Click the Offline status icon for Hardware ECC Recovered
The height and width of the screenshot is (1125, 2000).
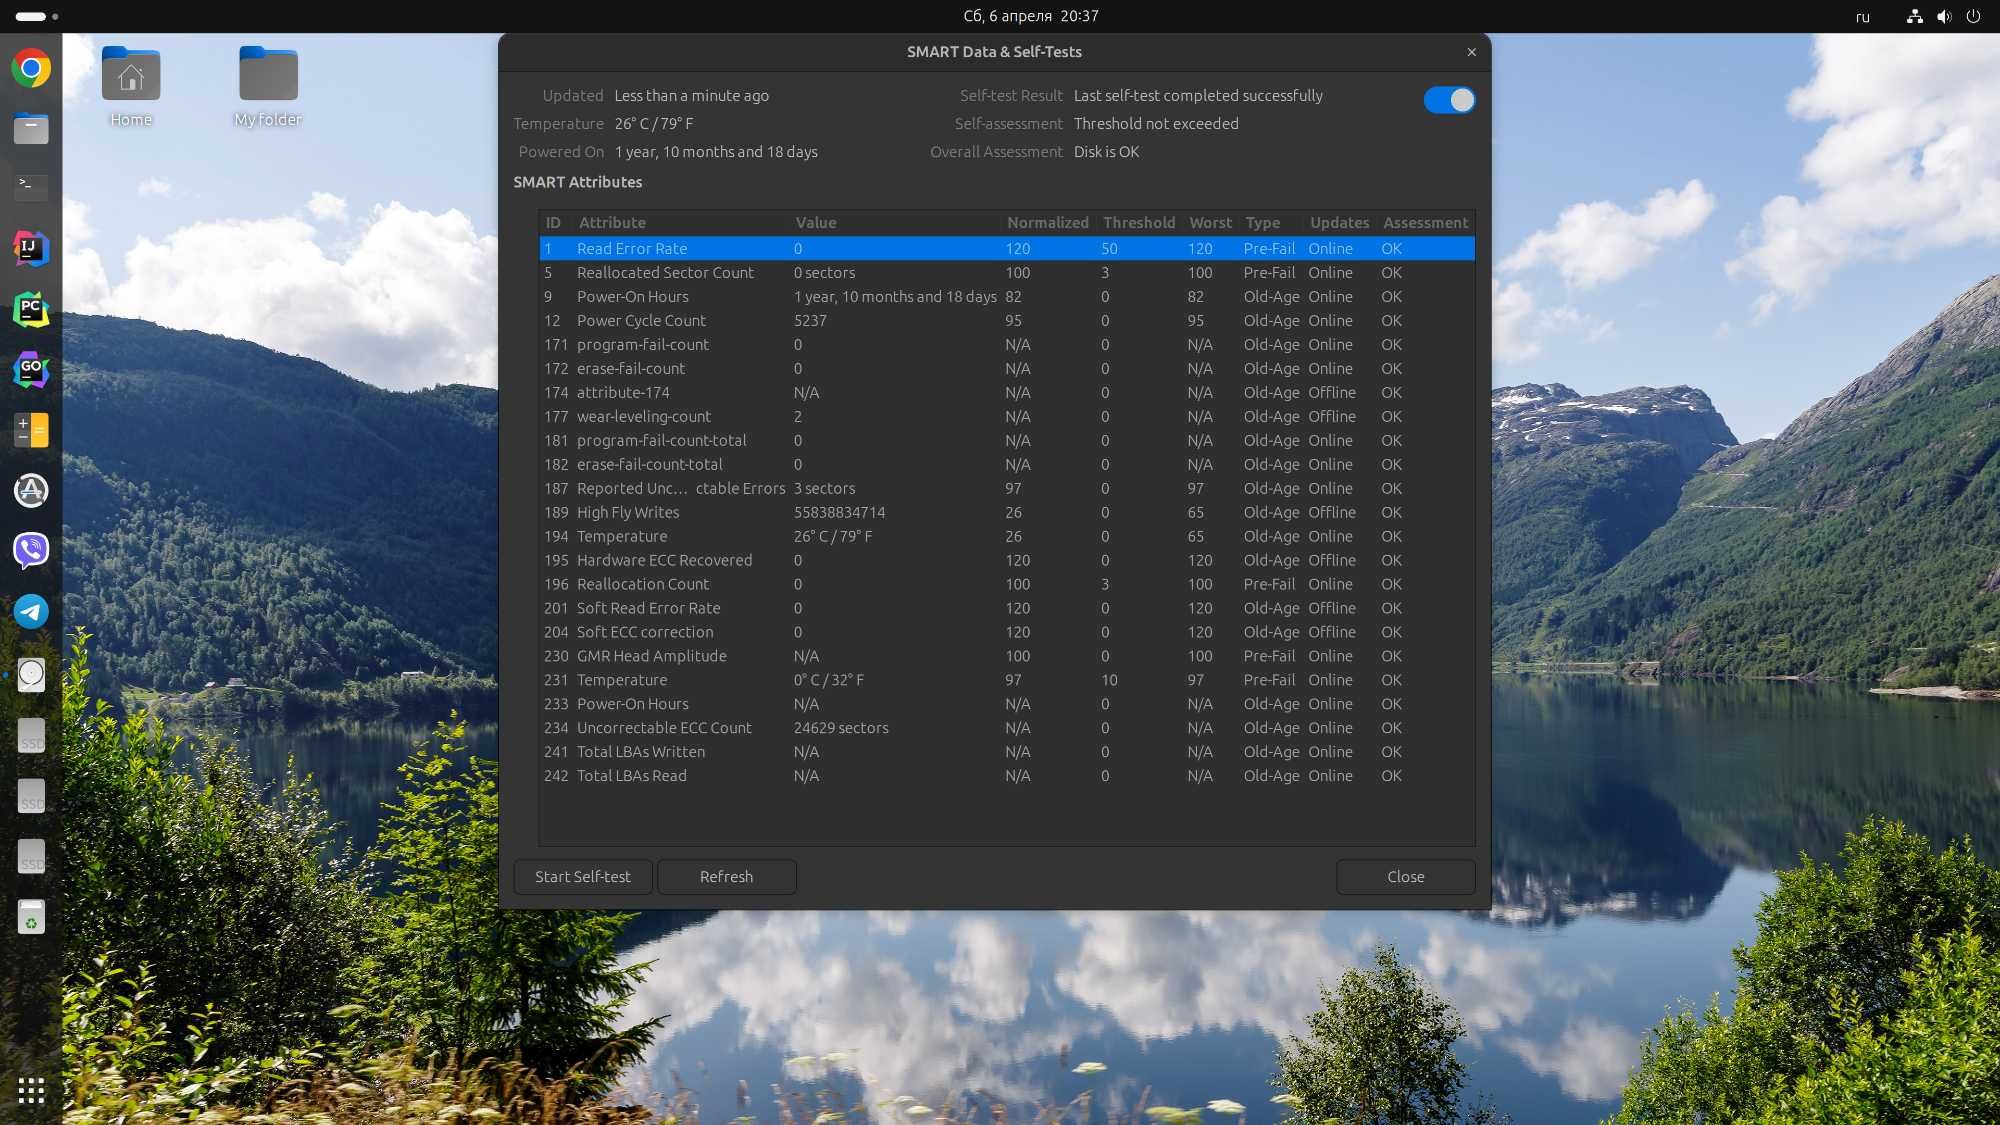click(x=1328, y=559)
